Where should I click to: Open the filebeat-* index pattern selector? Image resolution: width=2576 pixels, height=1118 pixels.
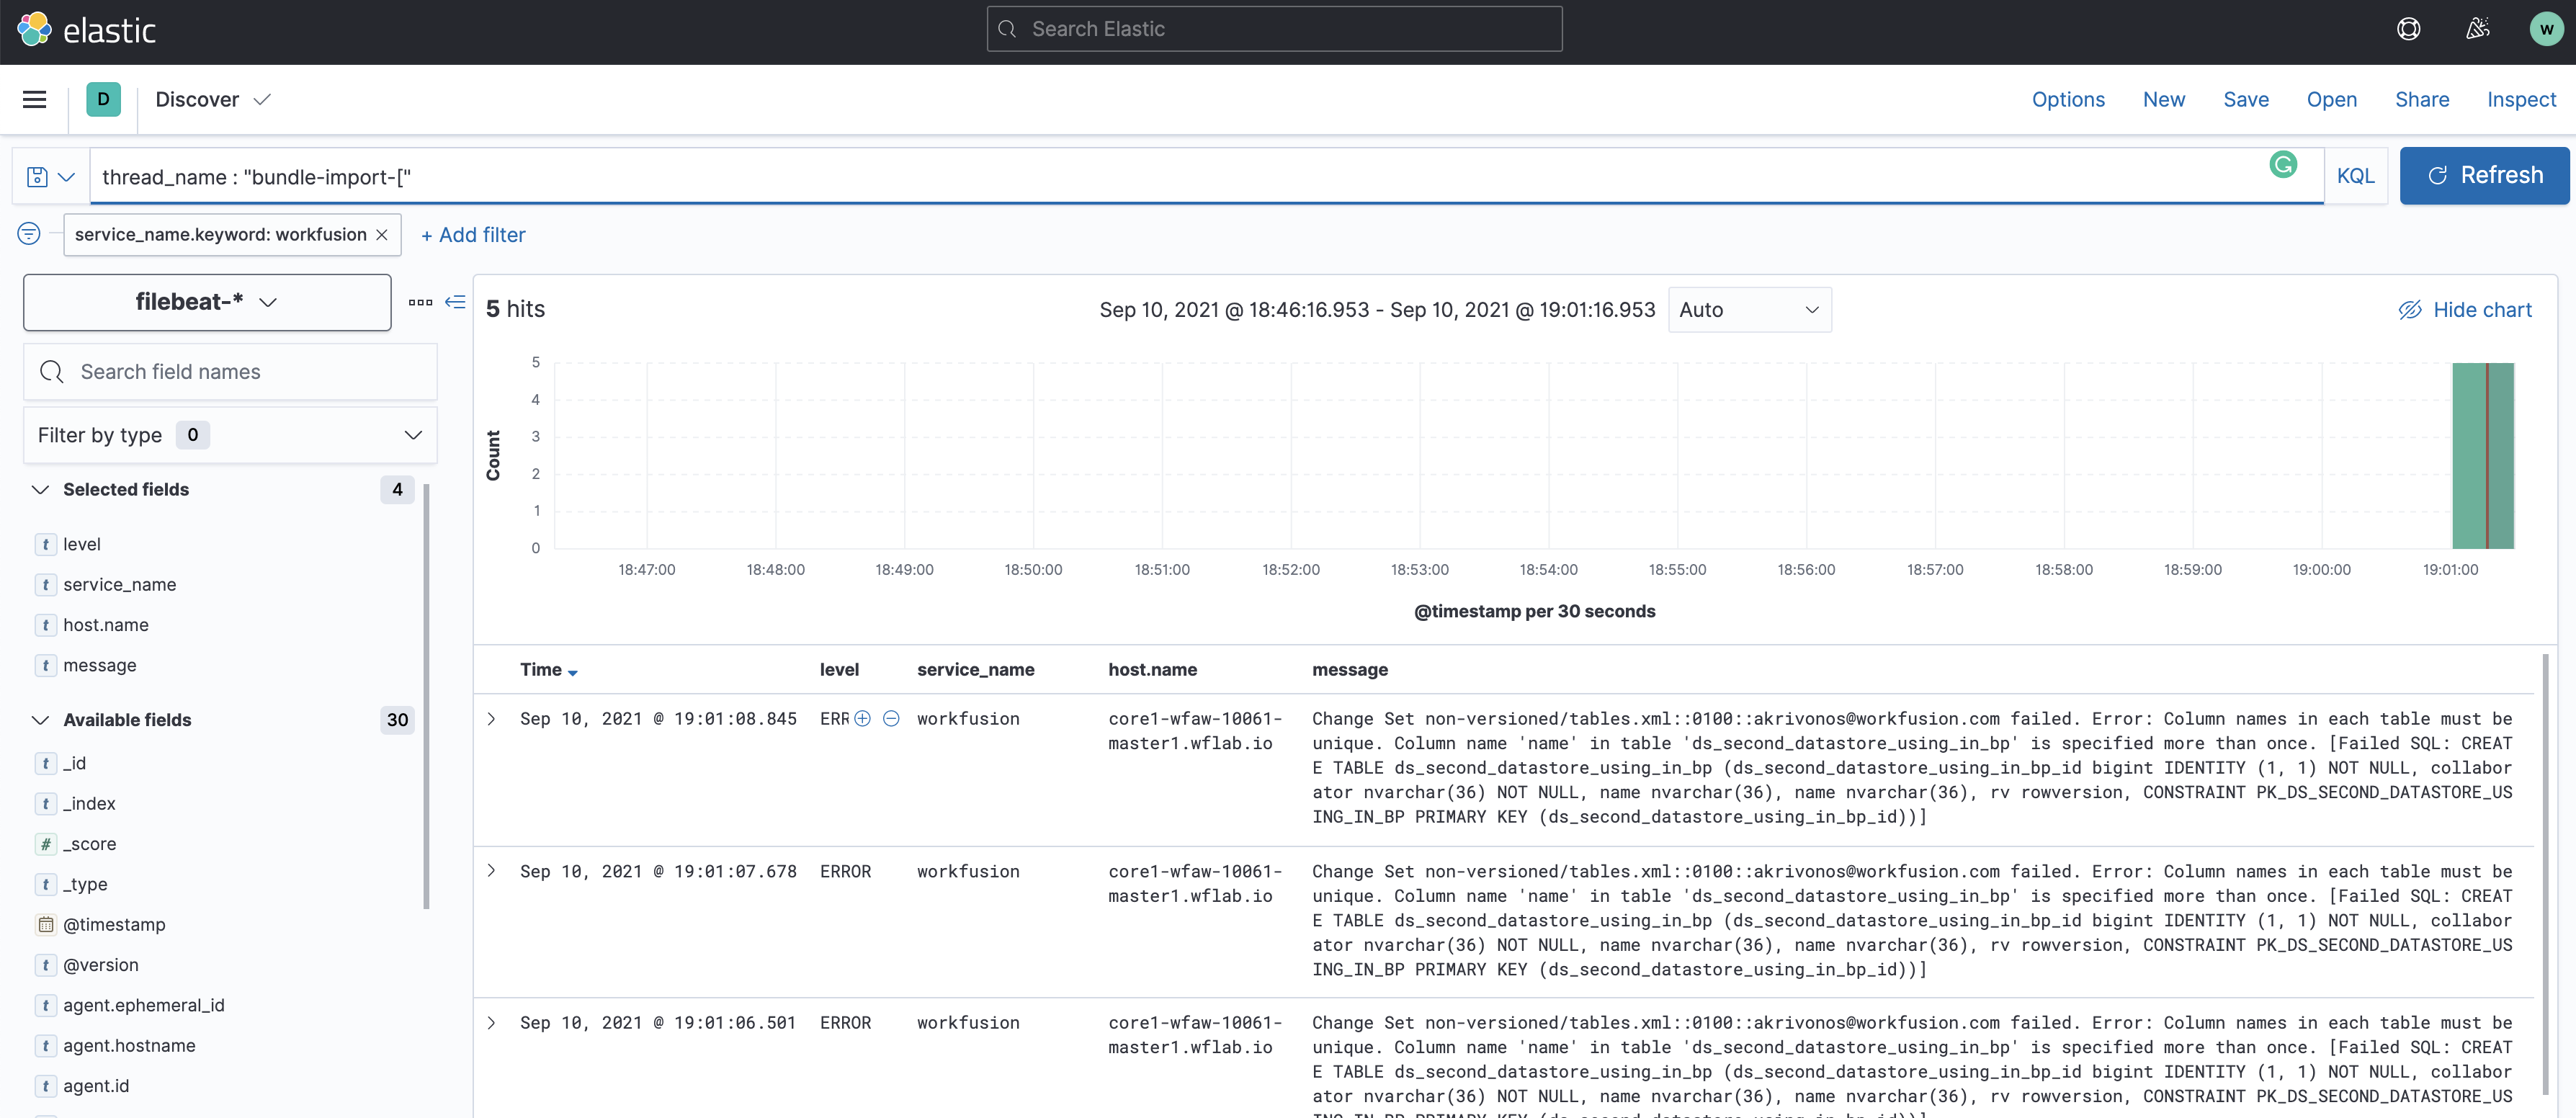click(x=207, y=302)
